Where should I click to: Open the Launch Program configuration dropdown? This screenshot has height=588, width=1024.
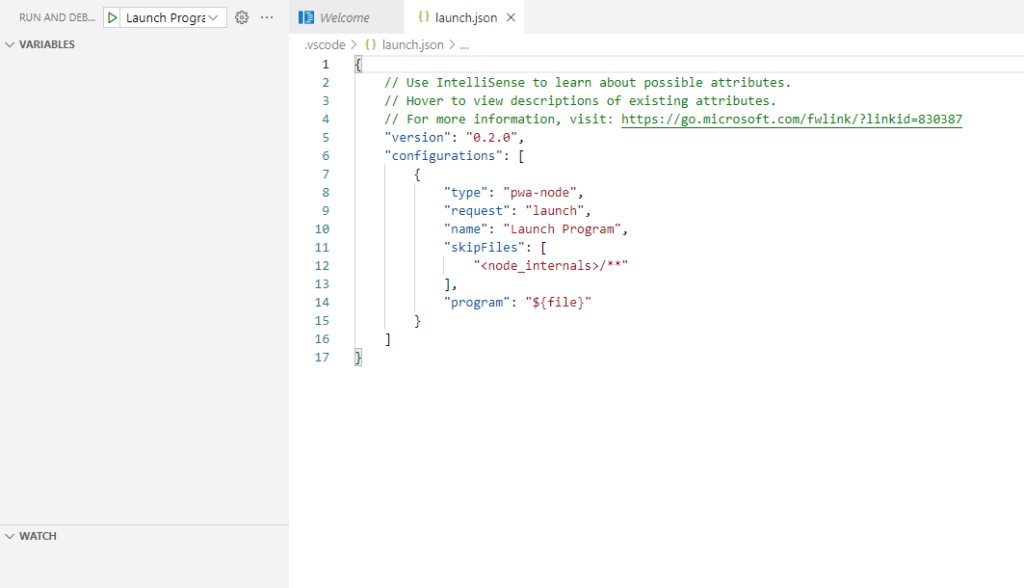172,18
